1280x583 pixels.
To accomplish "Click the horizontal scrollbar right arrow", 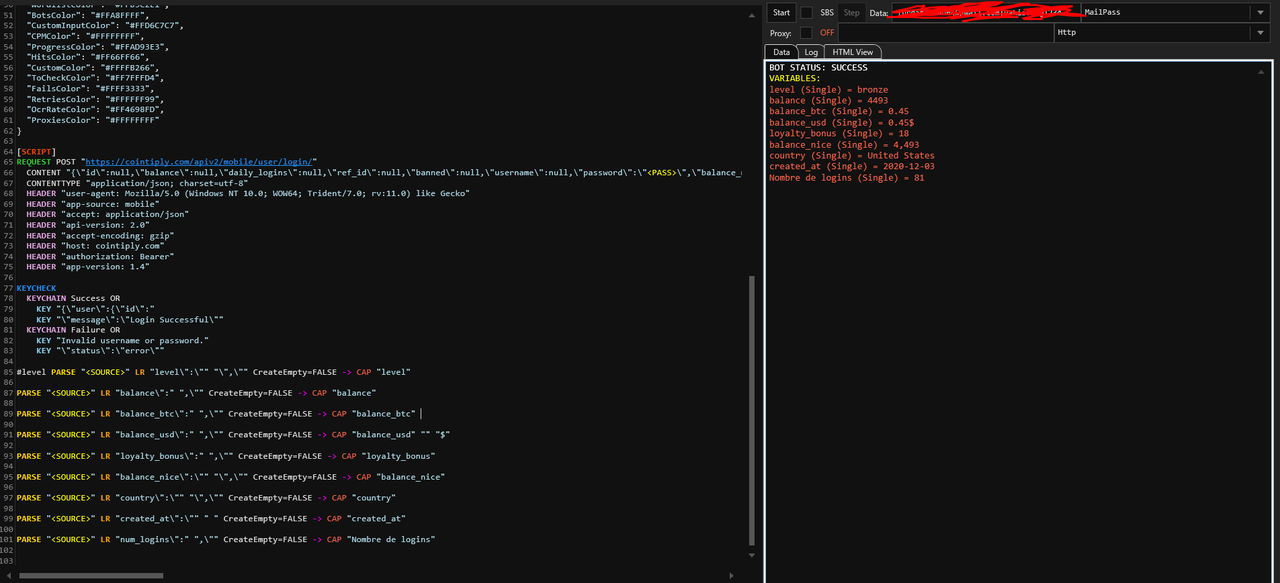I will click(x=732, y=575).
